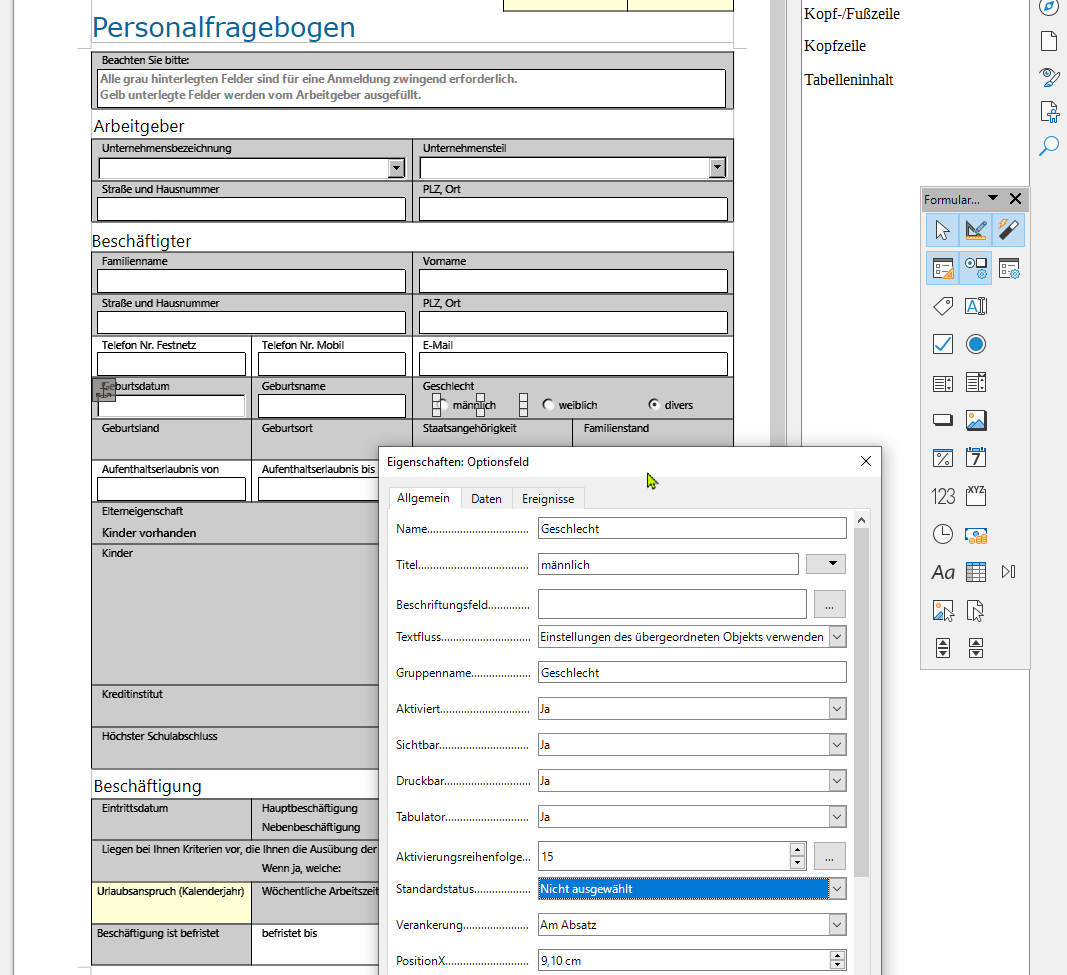Open Control Properties icon in Formular toolbar

(975, 268)
